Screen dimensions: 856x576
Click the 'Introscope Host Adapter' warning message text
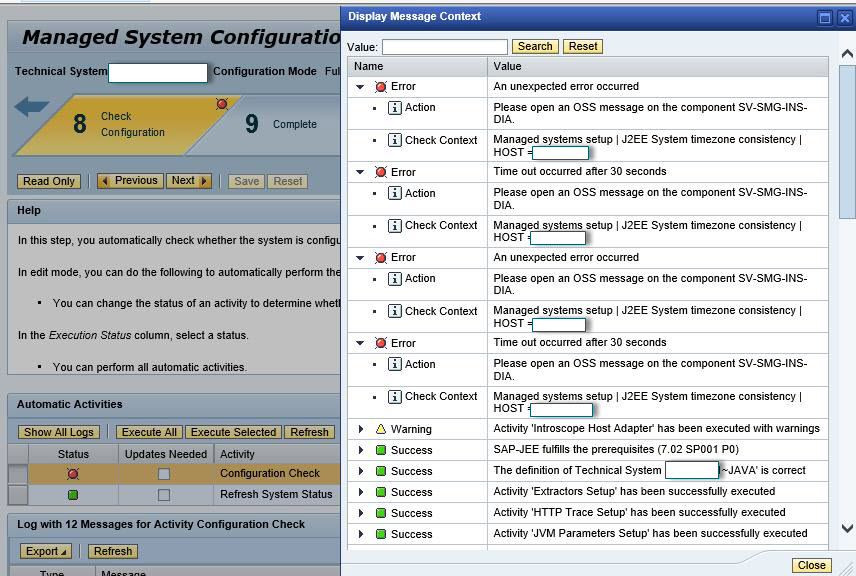tap(657, 429)
